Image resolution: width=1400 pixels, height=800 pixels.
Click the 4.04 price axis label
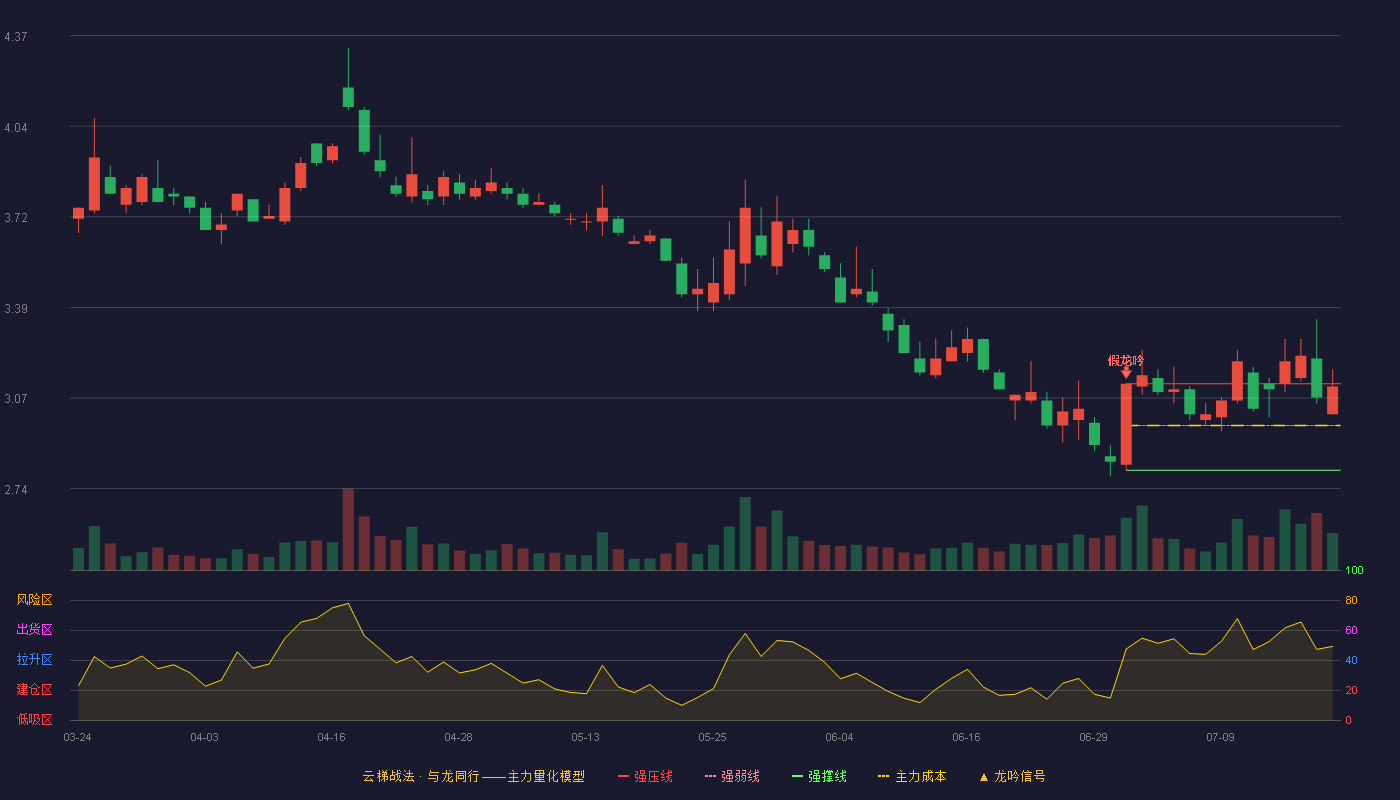[16, 128]
